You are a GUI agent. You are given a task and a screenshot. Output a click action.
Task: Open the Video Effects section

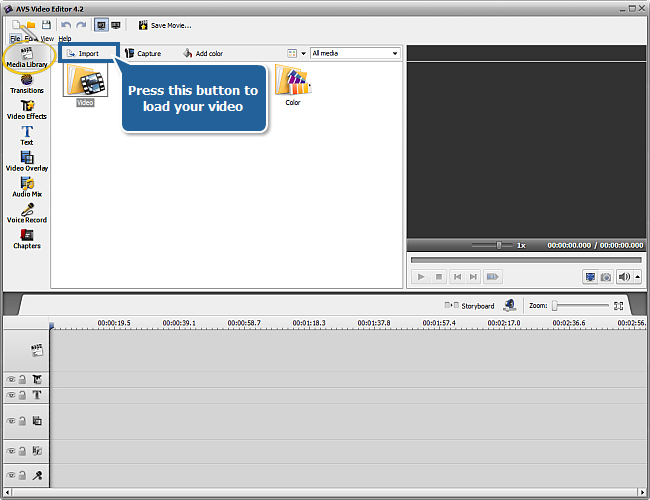[27, 110]
